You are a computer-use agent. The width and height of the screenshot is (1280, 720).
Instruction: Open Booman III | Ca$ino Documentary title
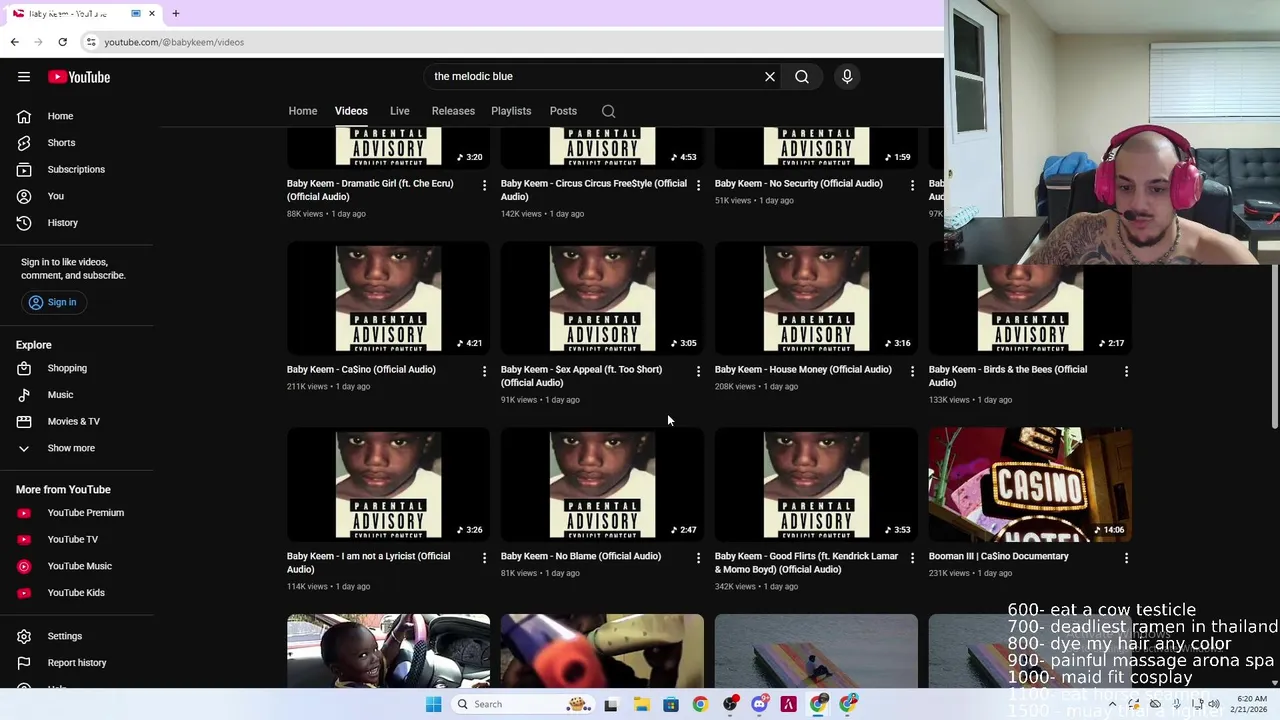pos(998,556)
